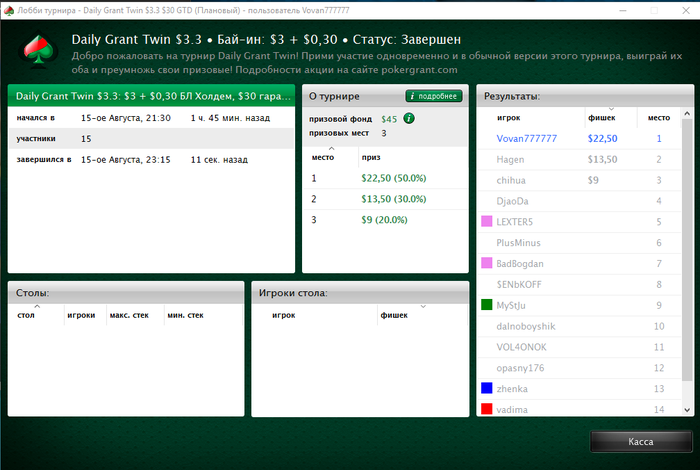This screenshot has width=700, height=470.
Task: Click the pink color tag next to LEXTER5
Action: click(x=487, y=221)
